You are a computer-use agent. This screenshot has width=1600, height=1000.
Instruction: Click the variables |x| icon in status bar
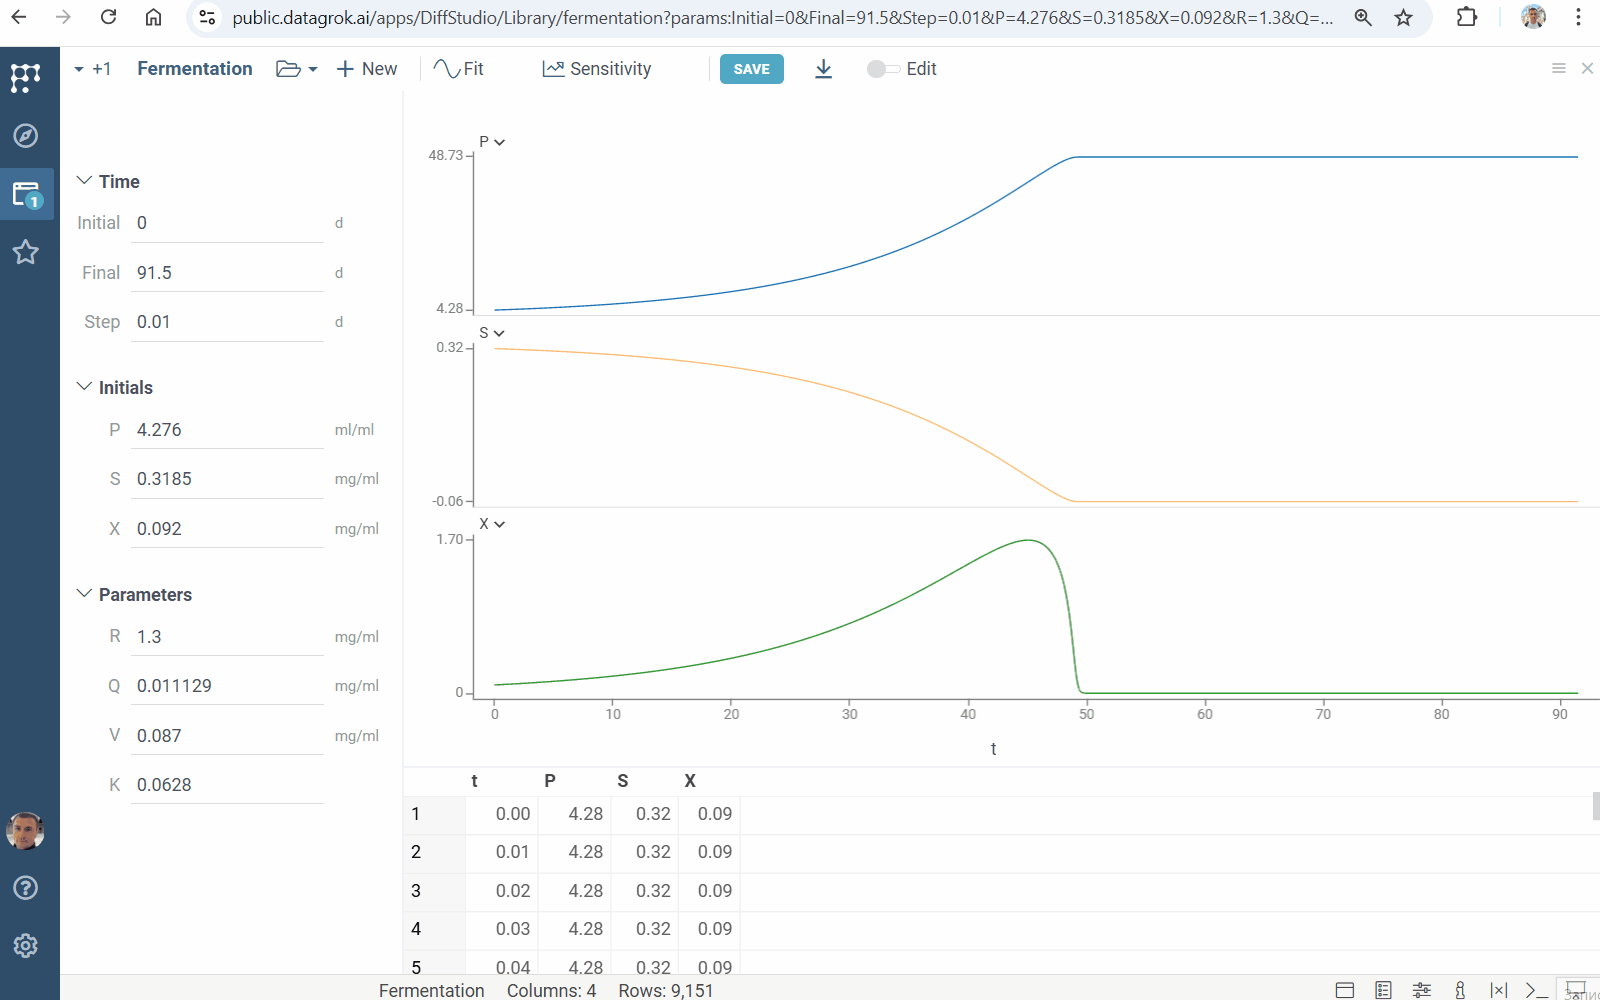coord(1498,990)
